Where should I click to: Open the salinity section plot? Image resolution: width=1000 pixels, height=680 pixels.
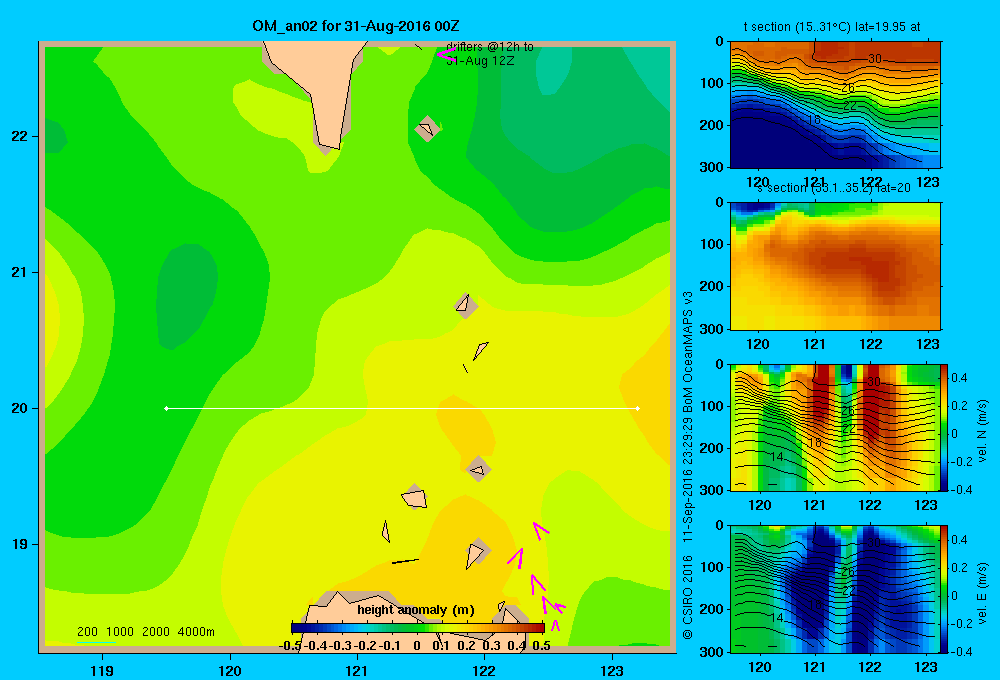pos(835,266)
